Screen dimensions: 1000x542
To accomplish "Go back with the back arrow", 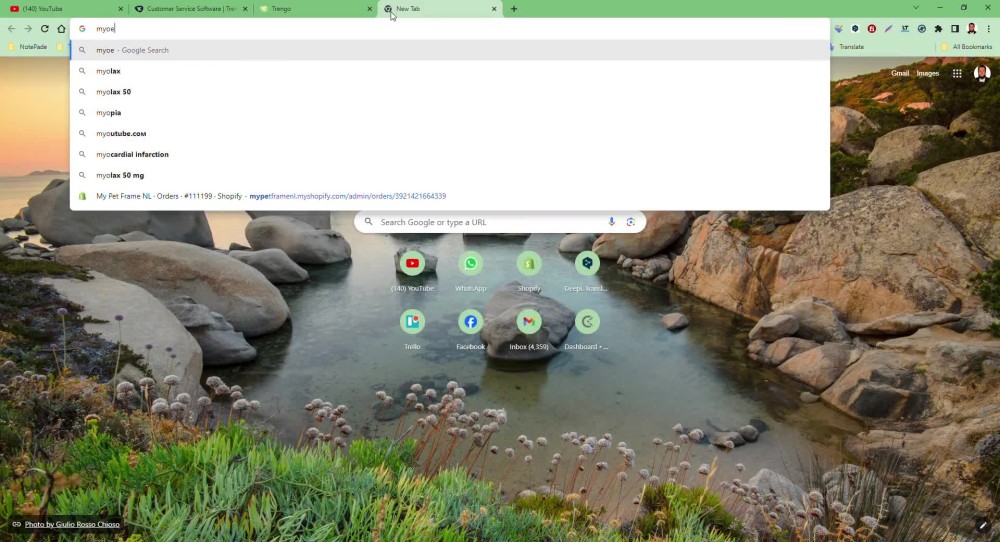I will pyautogui.click(x=11, y=29).
